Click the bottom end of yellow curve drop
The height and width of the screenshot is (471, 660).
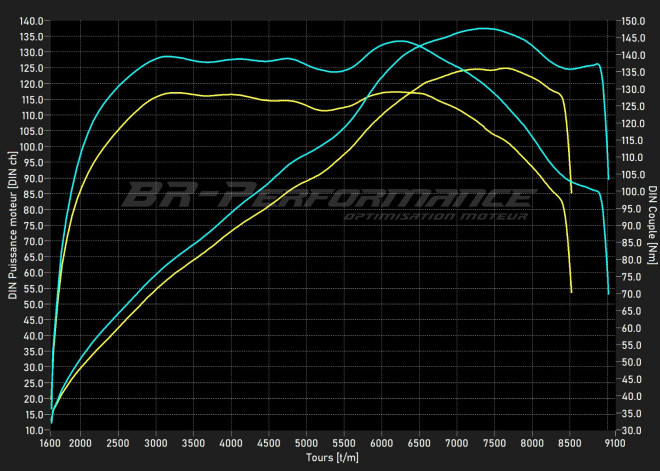pyautogui.click(x=571, y=292)
